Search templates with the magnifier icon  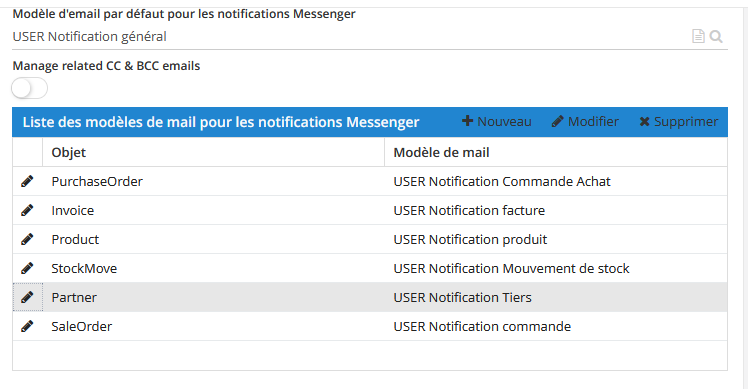click(716, 36)
